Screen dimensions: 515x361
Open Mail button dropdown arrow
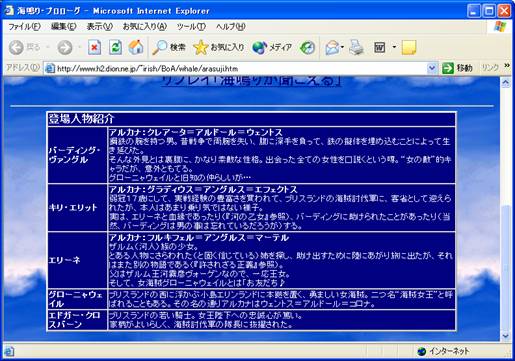(x=342, y=48)
